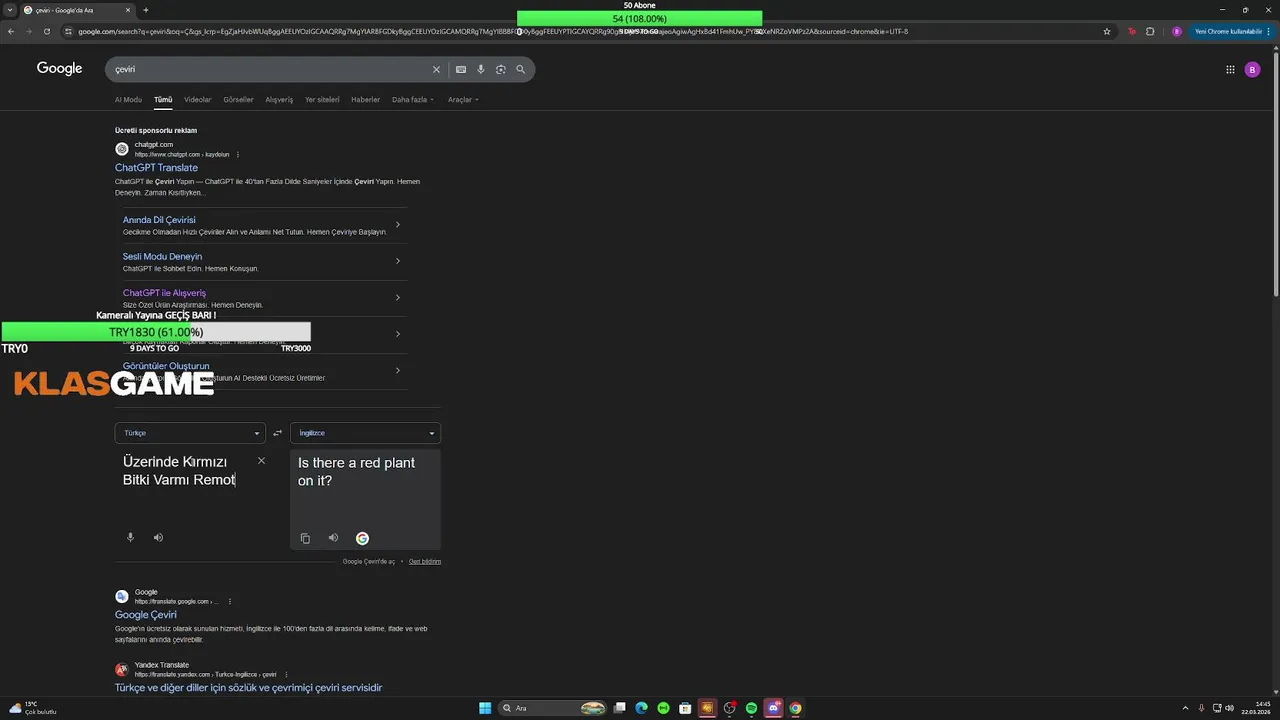Open the Google apps grid
The image size is (1280, 720).
coord(1230,69)
